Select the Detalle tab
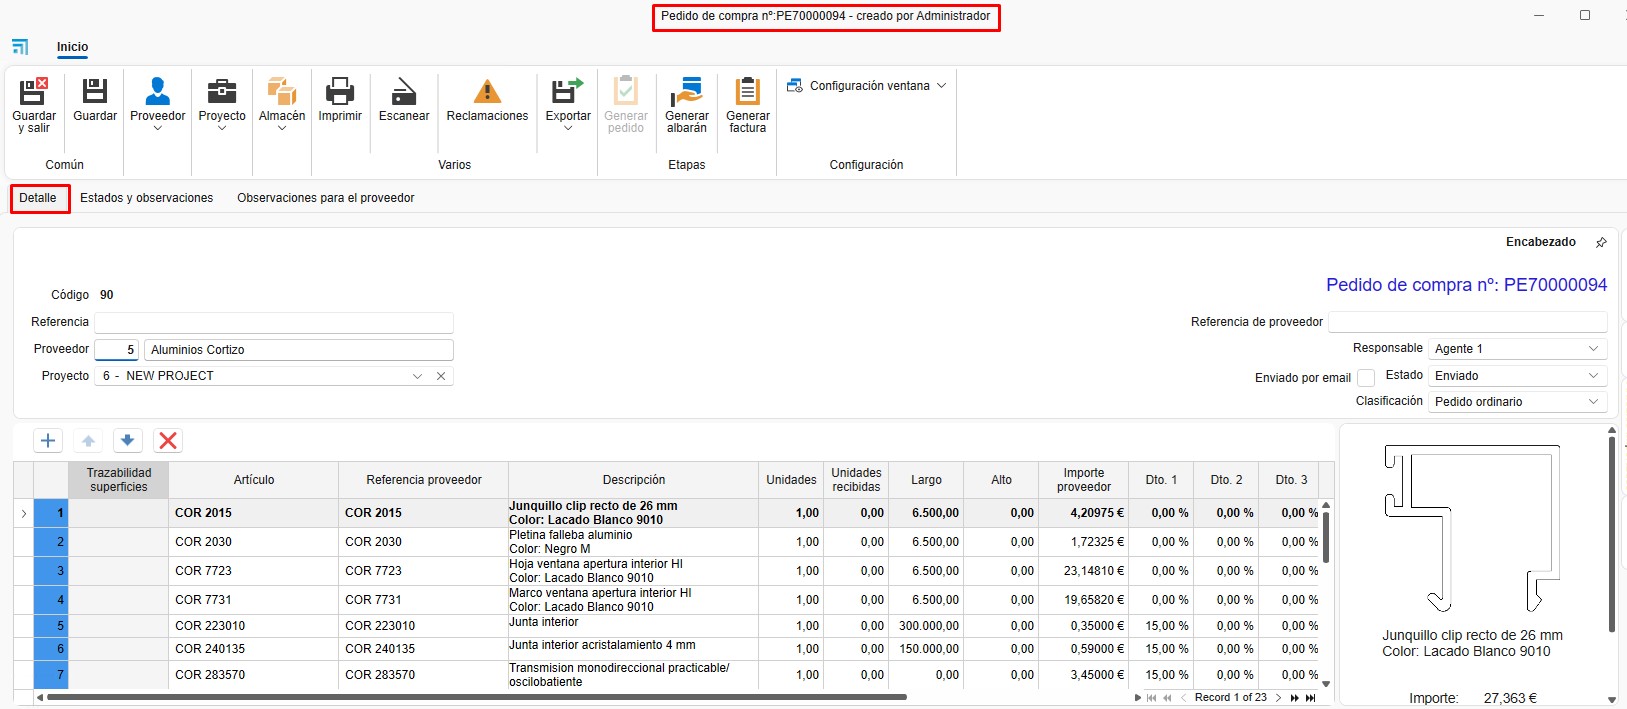The height and width of the screenshot is (709, 1627). pos(38,198)
